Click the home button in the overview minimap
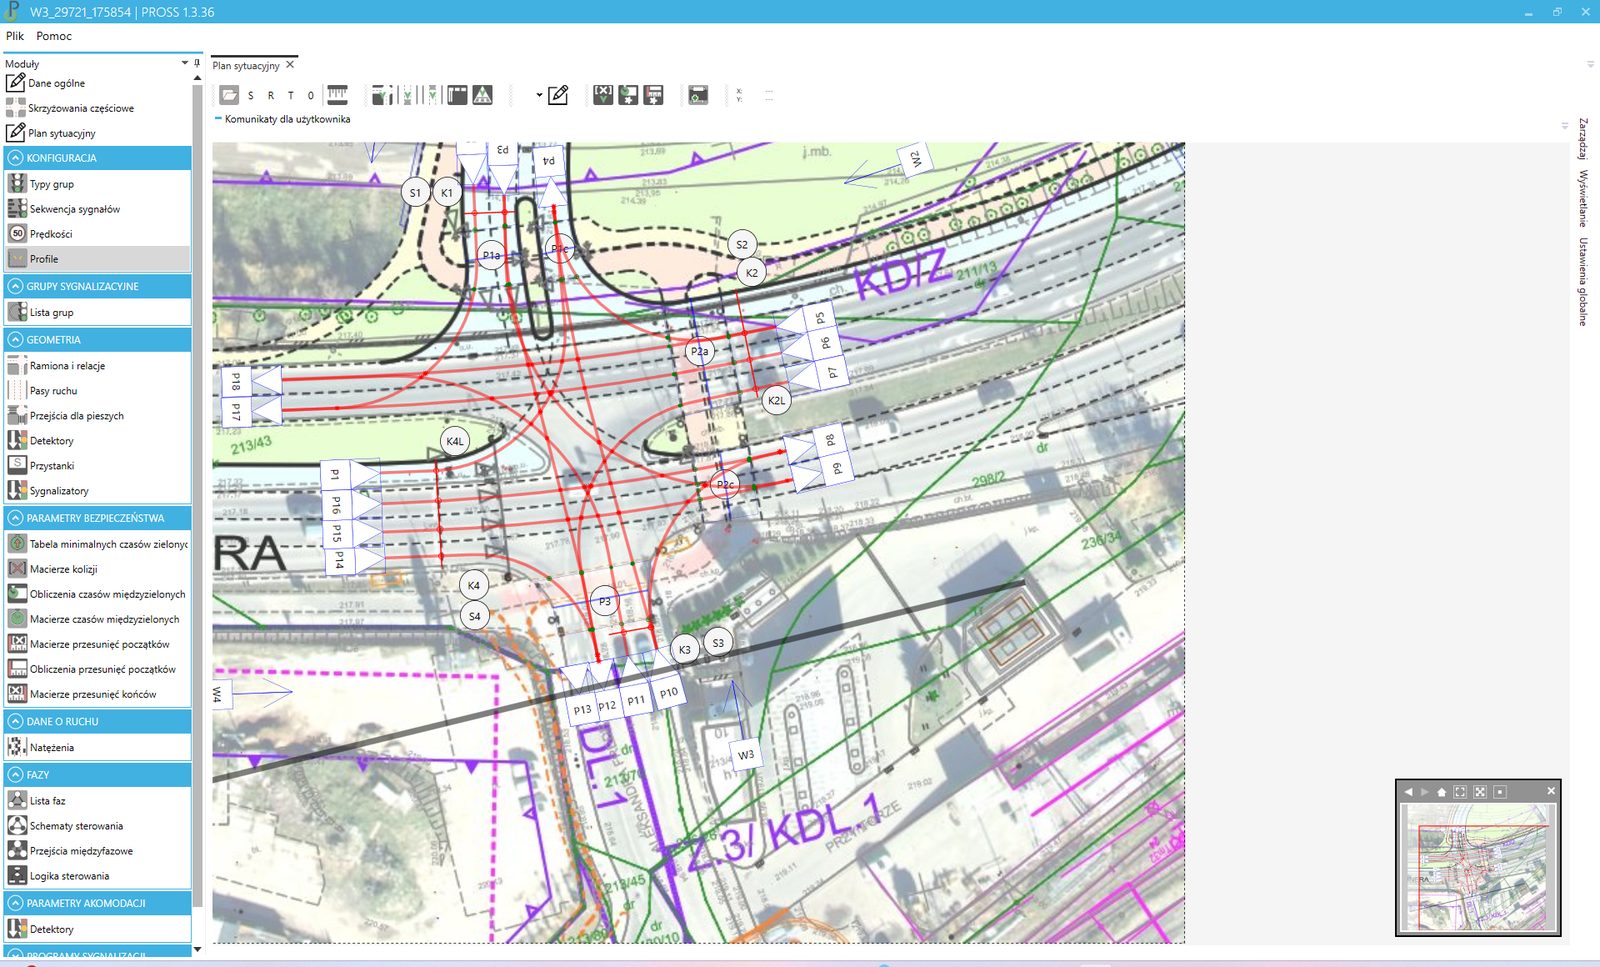This screenshot has height=967, width=1600. 1441,791
